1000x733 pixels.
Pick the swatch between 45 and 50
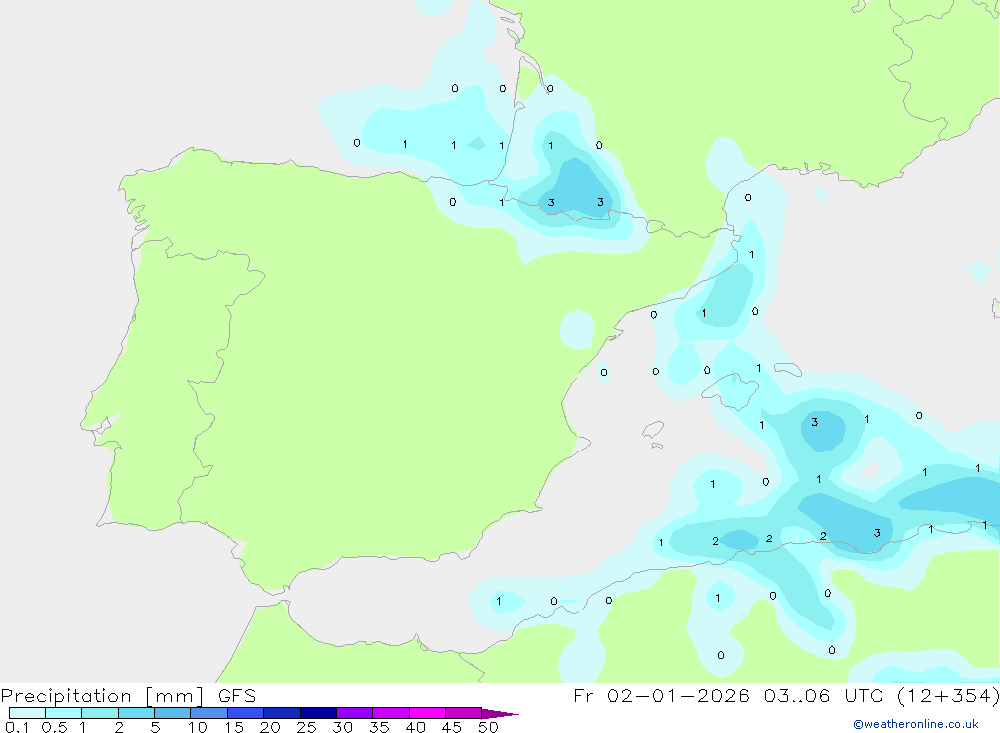click(x=463, y=713)
